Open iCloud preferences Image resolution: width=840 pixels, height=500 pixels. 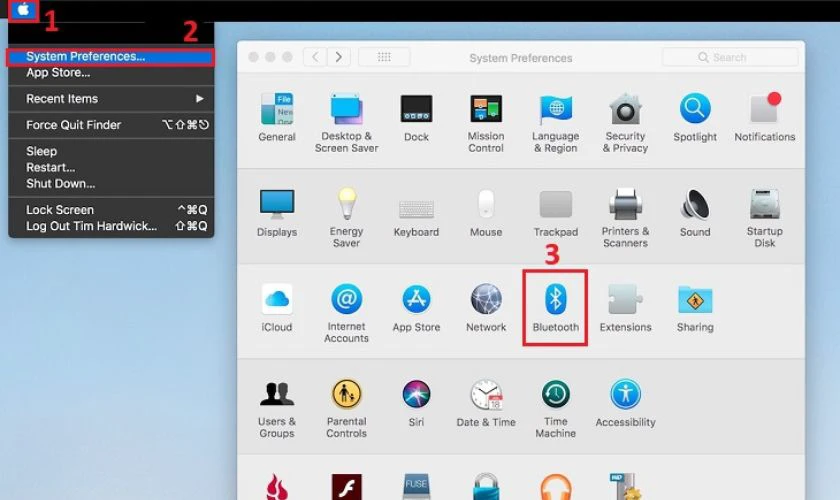tap(276, 308)
